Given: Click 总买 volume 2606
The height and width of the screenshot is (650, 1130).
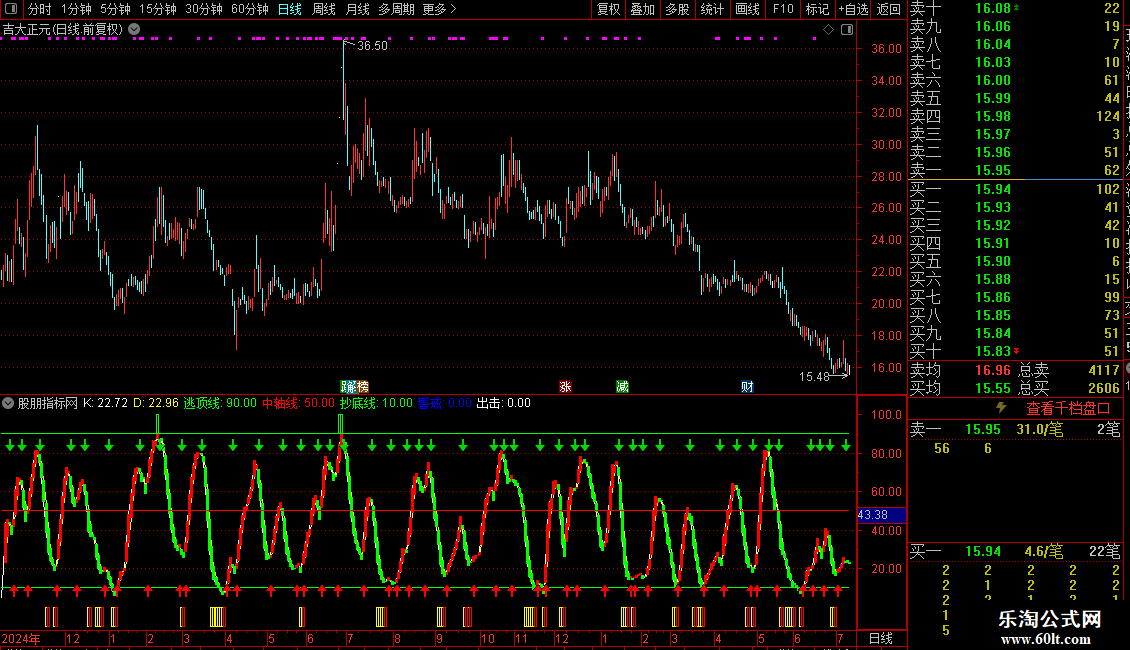Looking at the screenshot, I should point(1103,388).
